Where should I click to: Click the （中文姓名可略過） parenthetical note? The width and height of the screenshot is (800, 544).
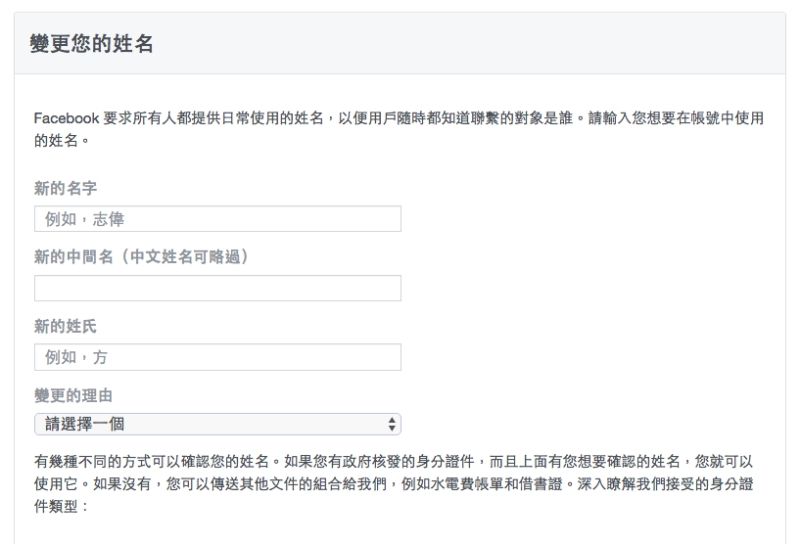(x=184, y=257)
